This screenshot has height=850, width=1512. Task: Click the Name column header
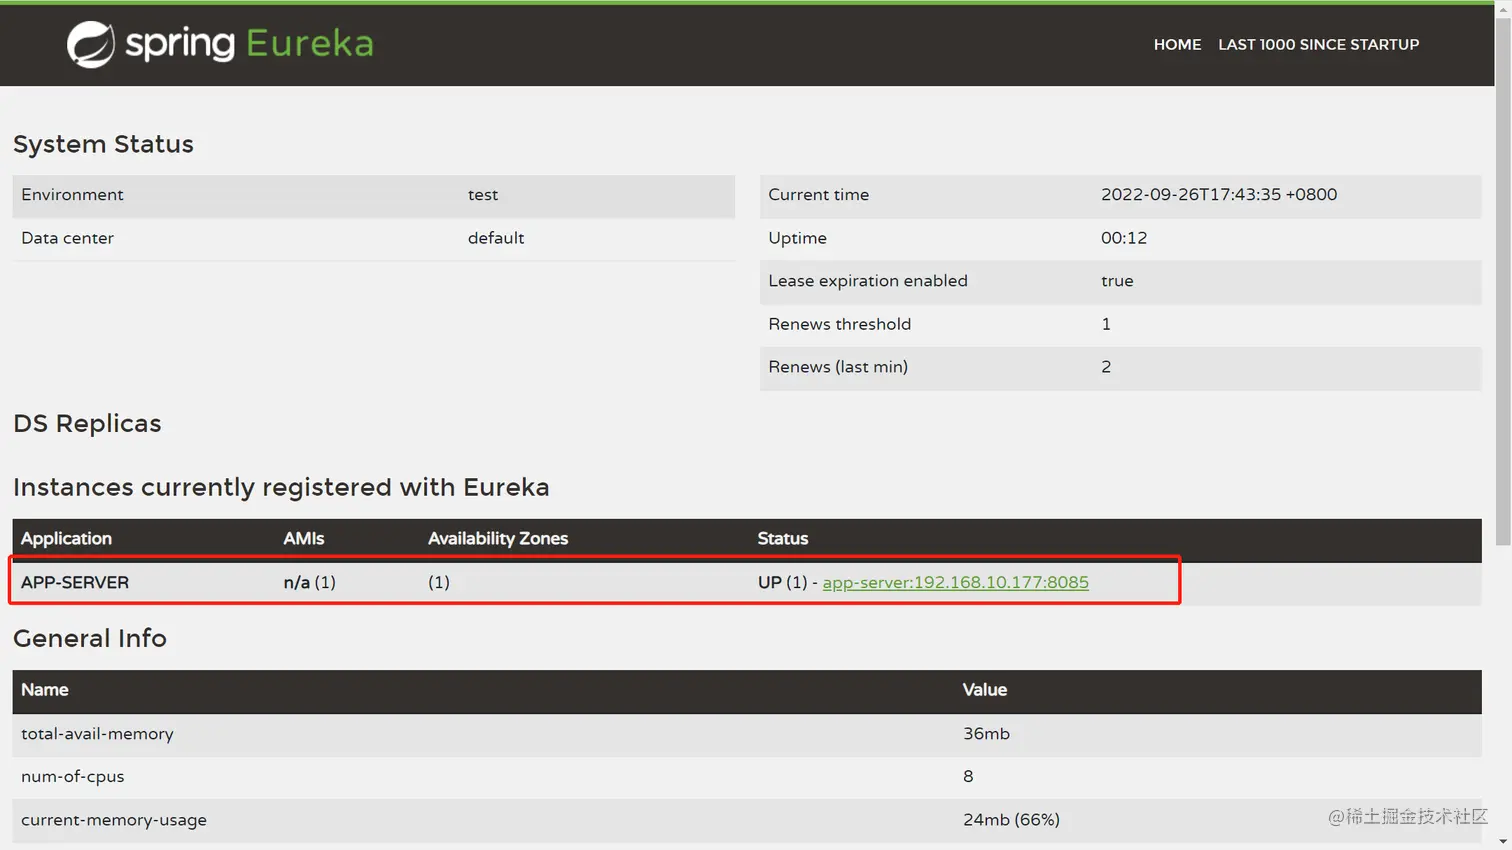[x=45, y=690]
